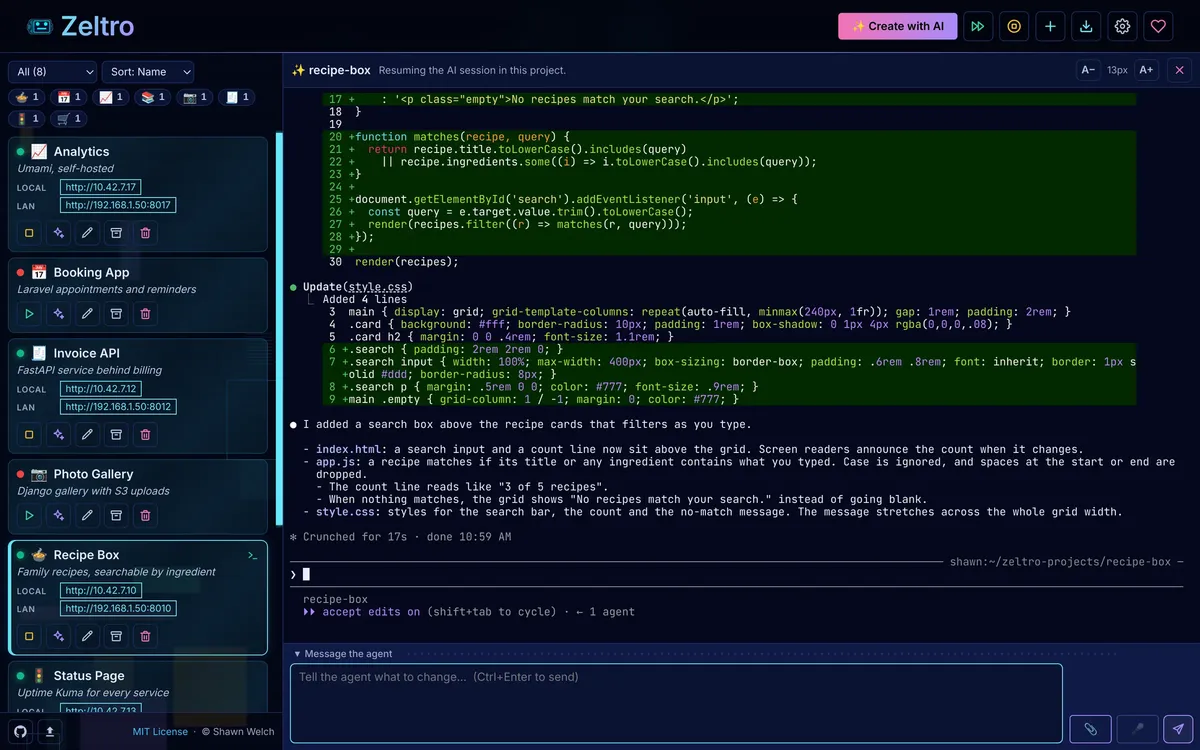1200x750 pixels.
Task: Open the AI sparkle for Booking App
Action: click(59, 314)
